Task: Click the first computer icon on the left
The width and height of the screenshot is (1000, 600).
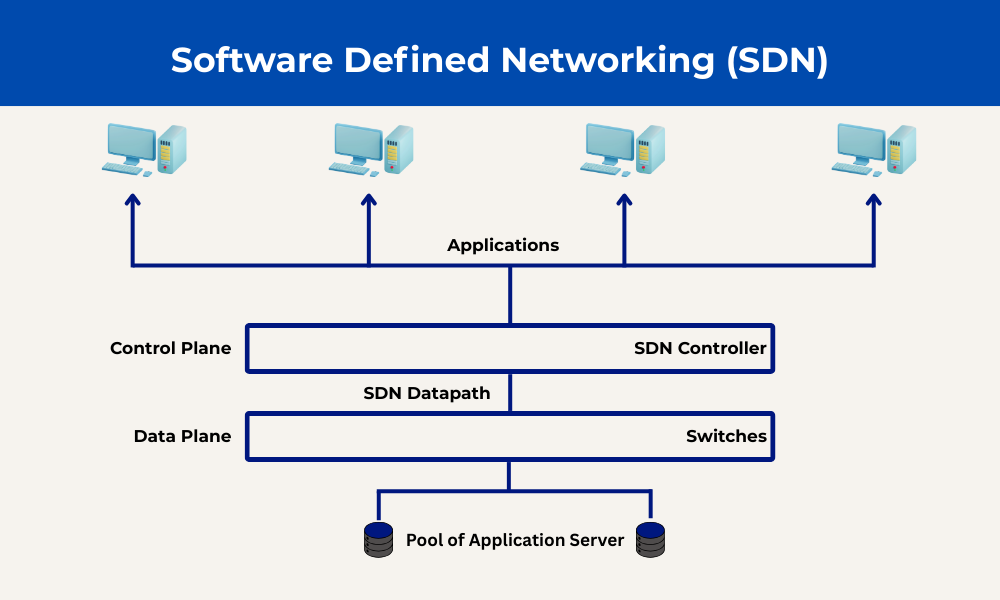Action: coord(144,150)
